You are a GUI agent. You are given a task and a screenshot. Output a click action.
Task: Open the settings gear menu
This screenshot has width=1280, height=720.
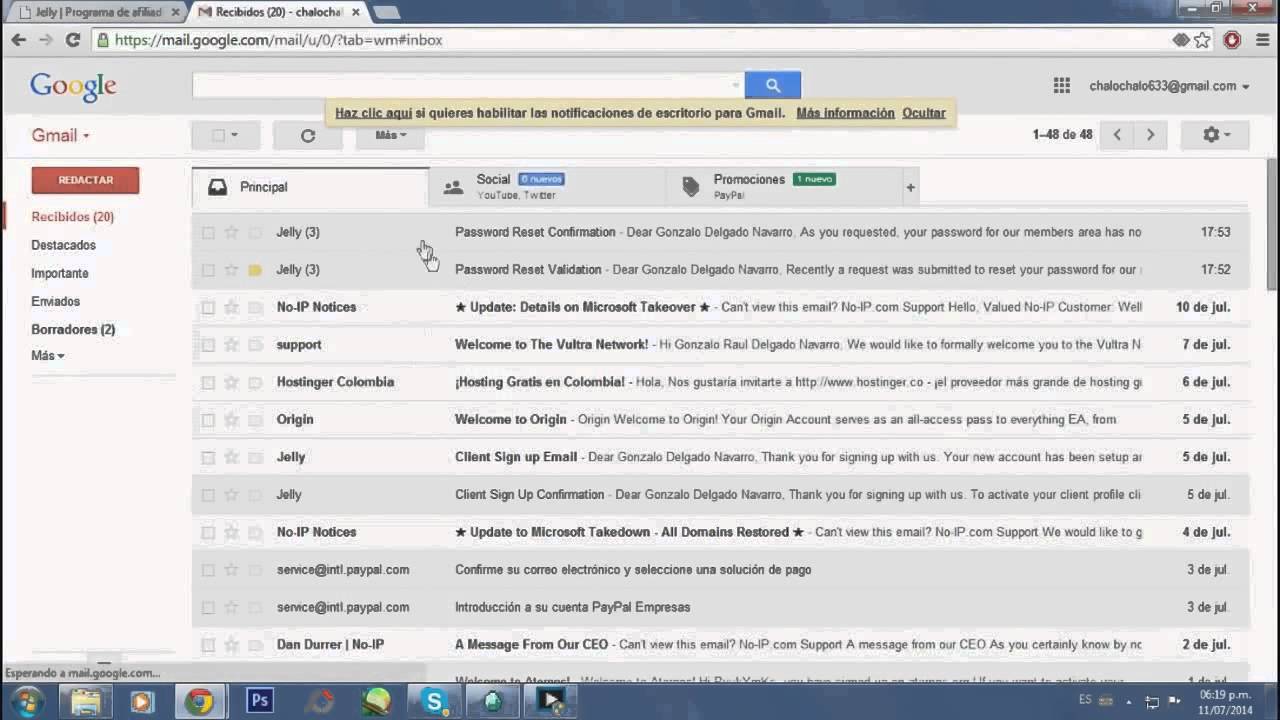1216,135
